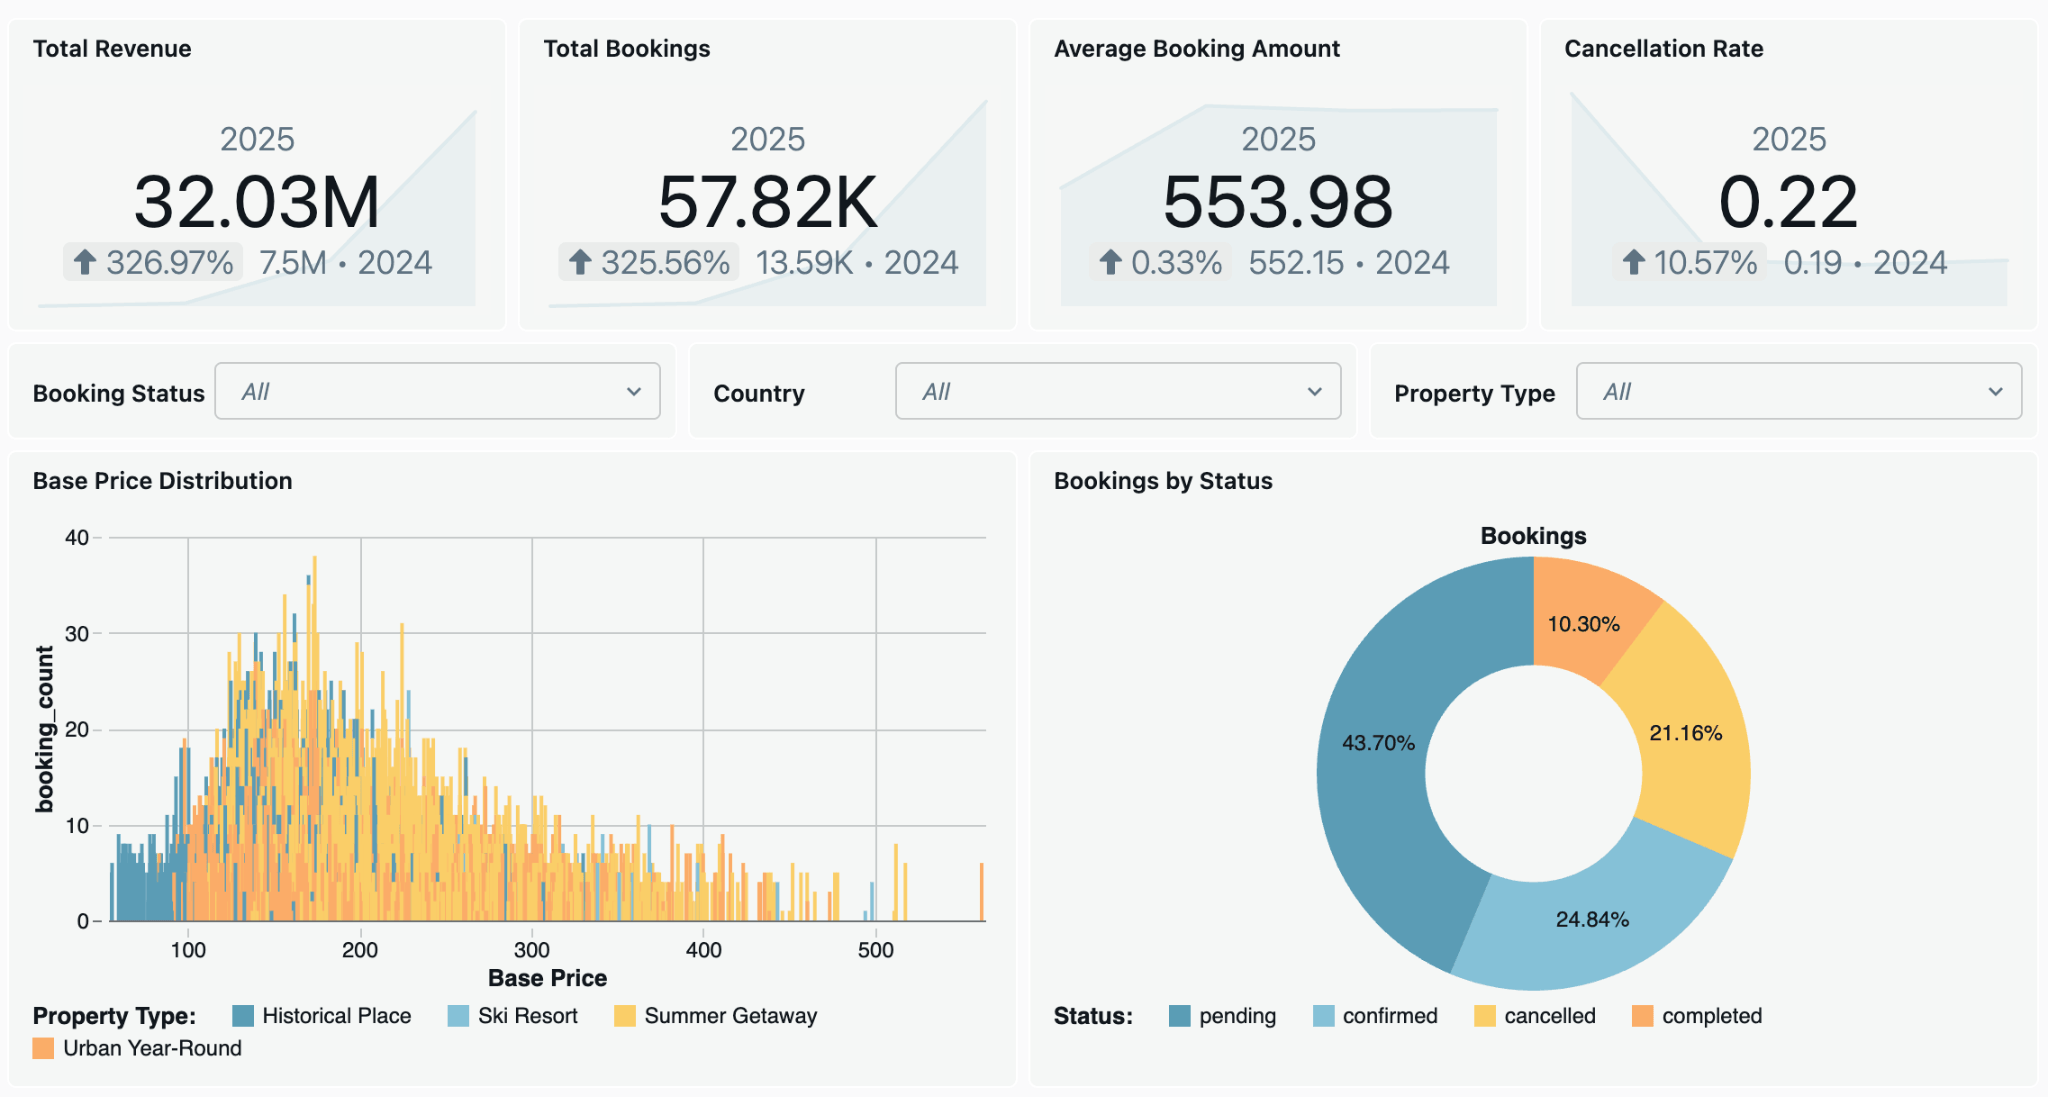Click the 0.19 • 2024 comparison text

click(1865, 262)
